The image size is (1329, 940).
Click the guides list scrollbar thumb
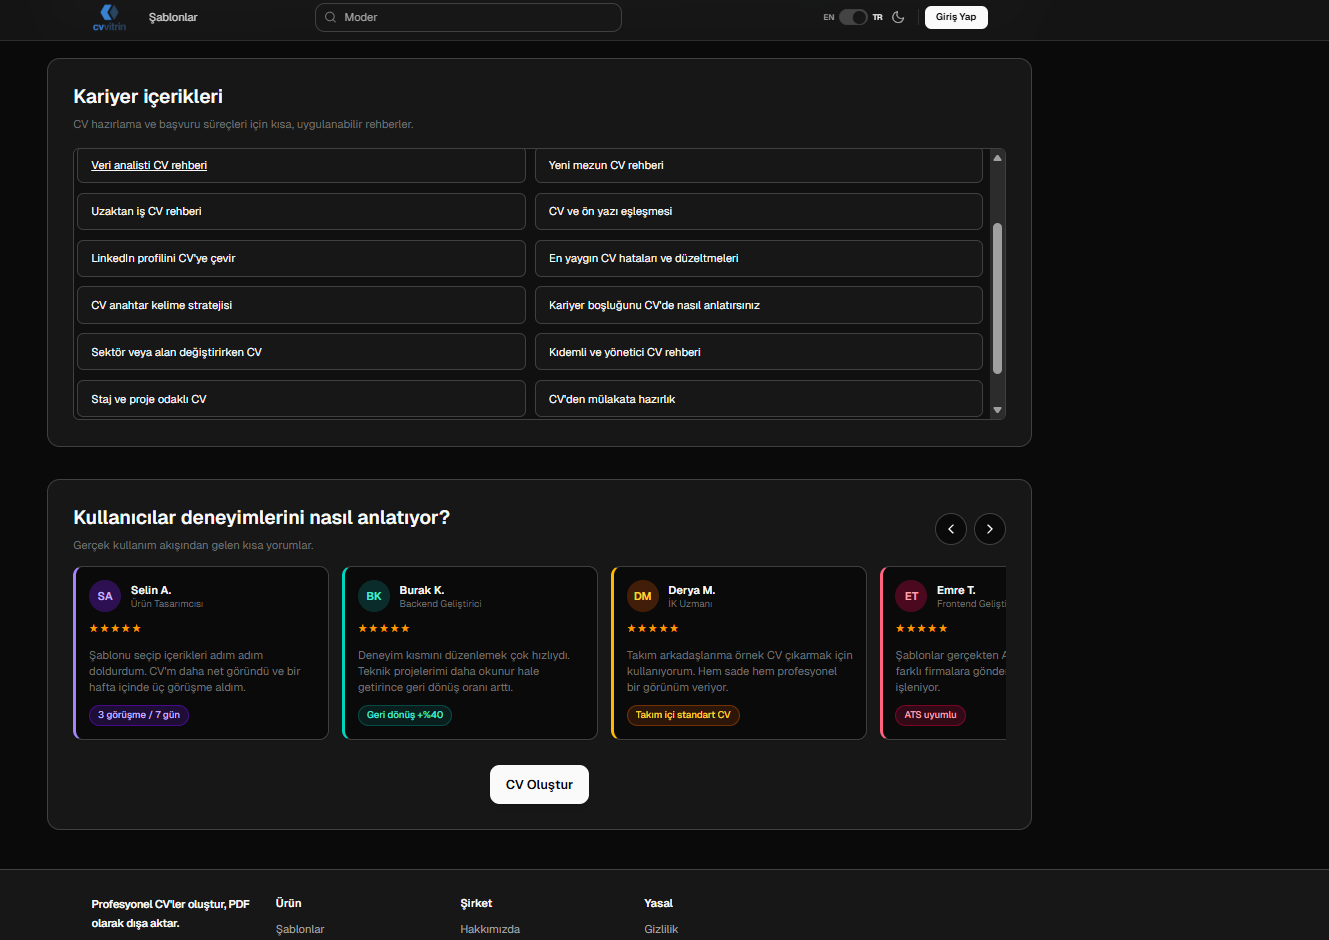click(997, 298)
